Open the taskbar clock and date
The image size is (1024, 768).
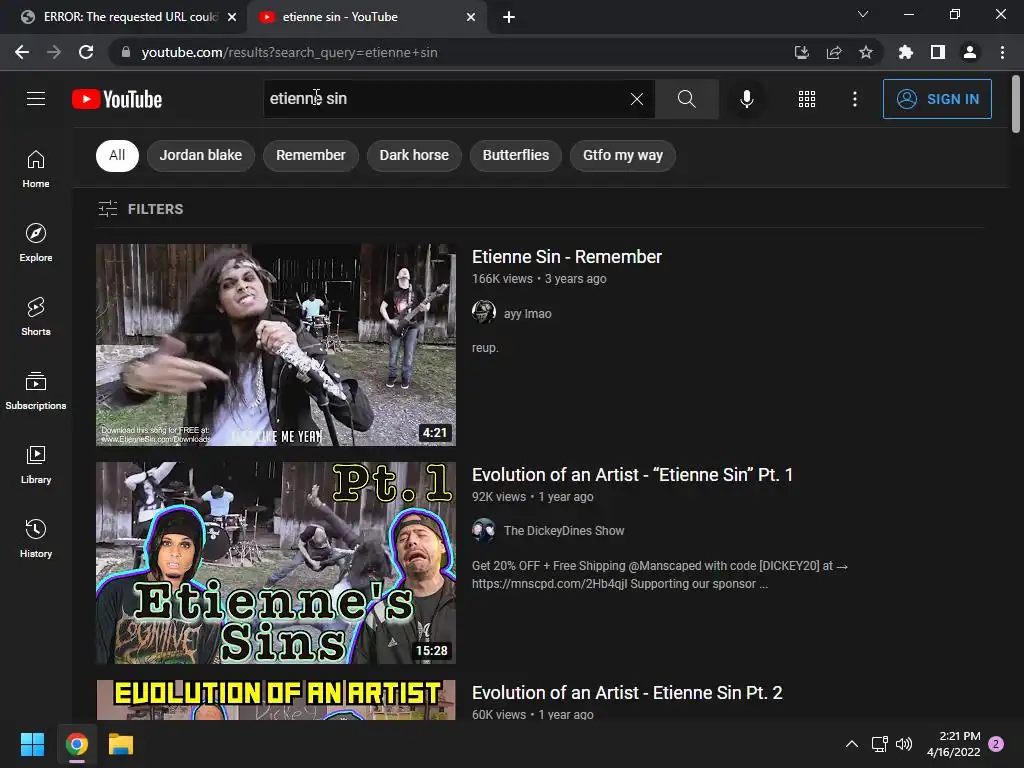[953, 744]
